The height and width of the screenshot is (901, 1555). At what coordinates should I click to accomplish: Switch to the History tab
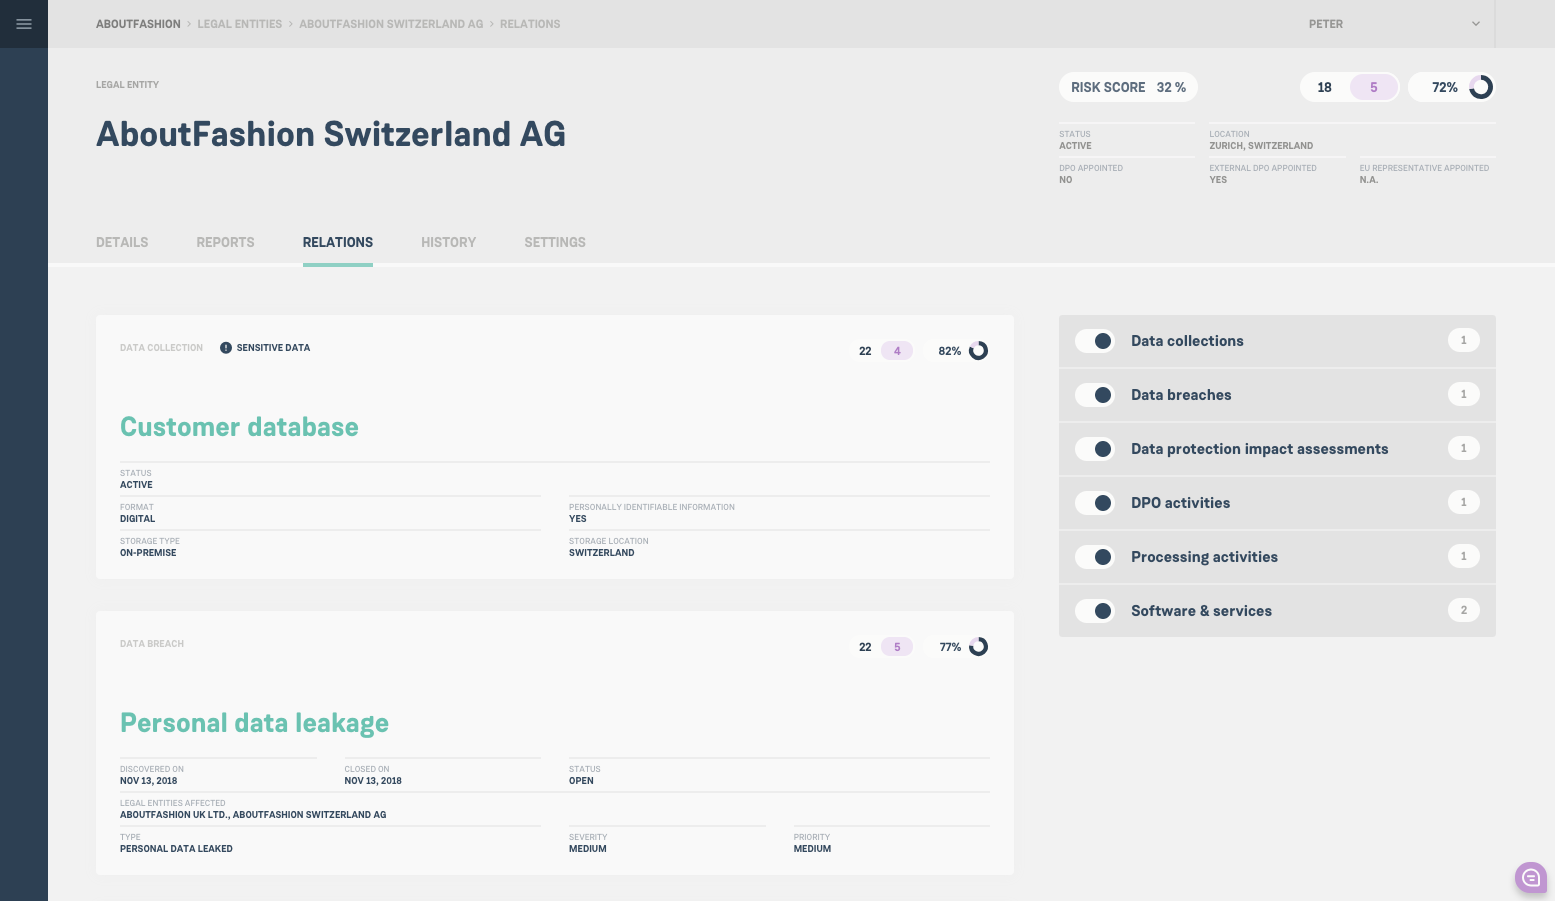point(448,242)
